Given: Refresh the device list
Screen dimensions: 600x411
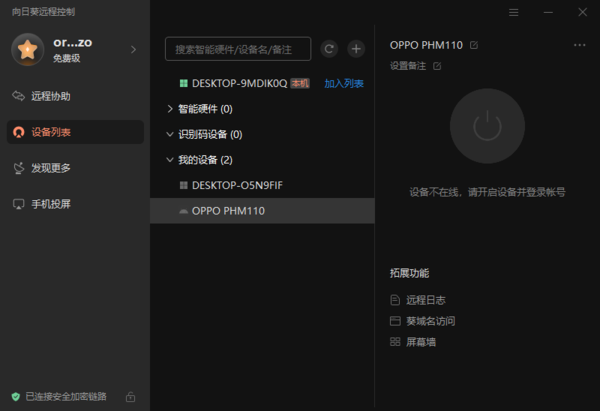Looking at the screenshot, I should [329, 49].
